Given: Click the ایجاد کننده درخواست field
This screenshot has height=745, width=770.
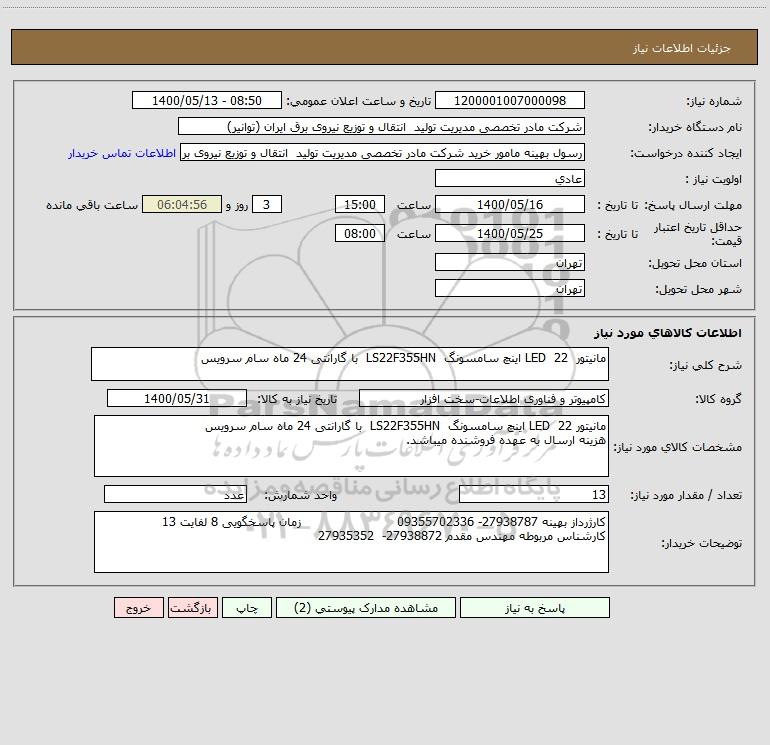Looking at the screenshot, I should coord(382,153).
